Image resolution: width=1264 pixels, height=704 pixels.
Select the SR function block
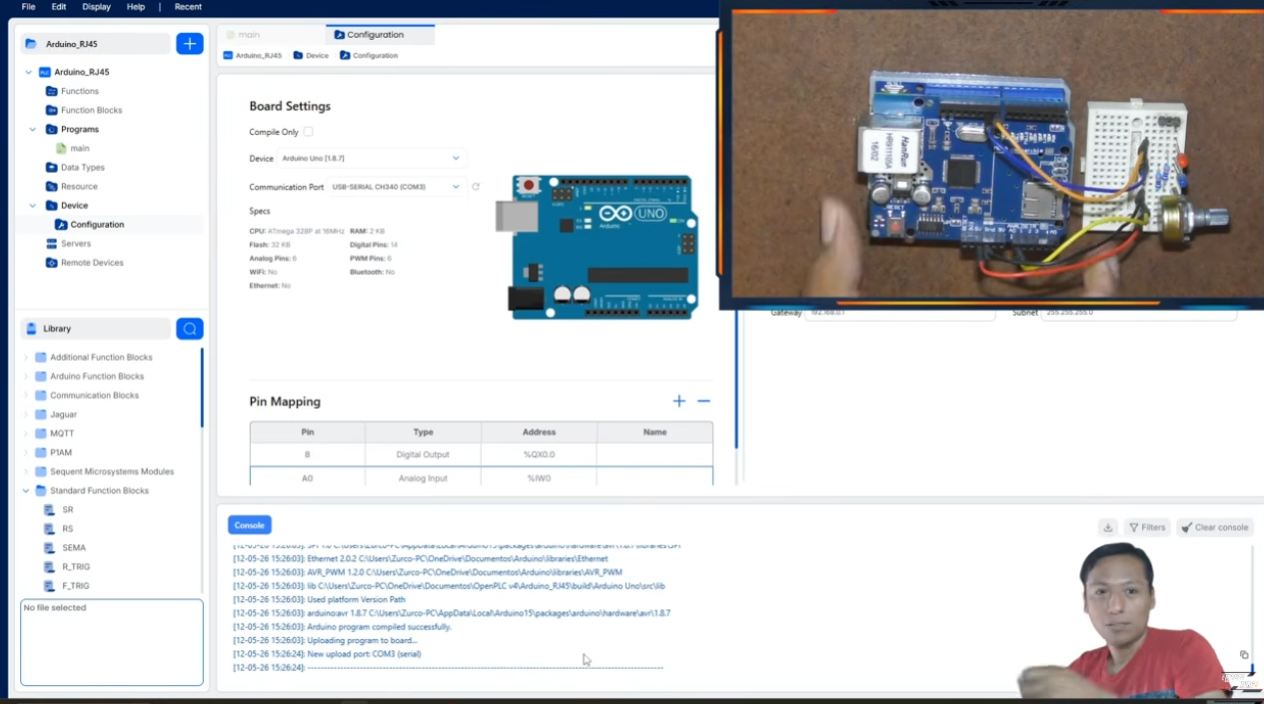coord(67,509)
